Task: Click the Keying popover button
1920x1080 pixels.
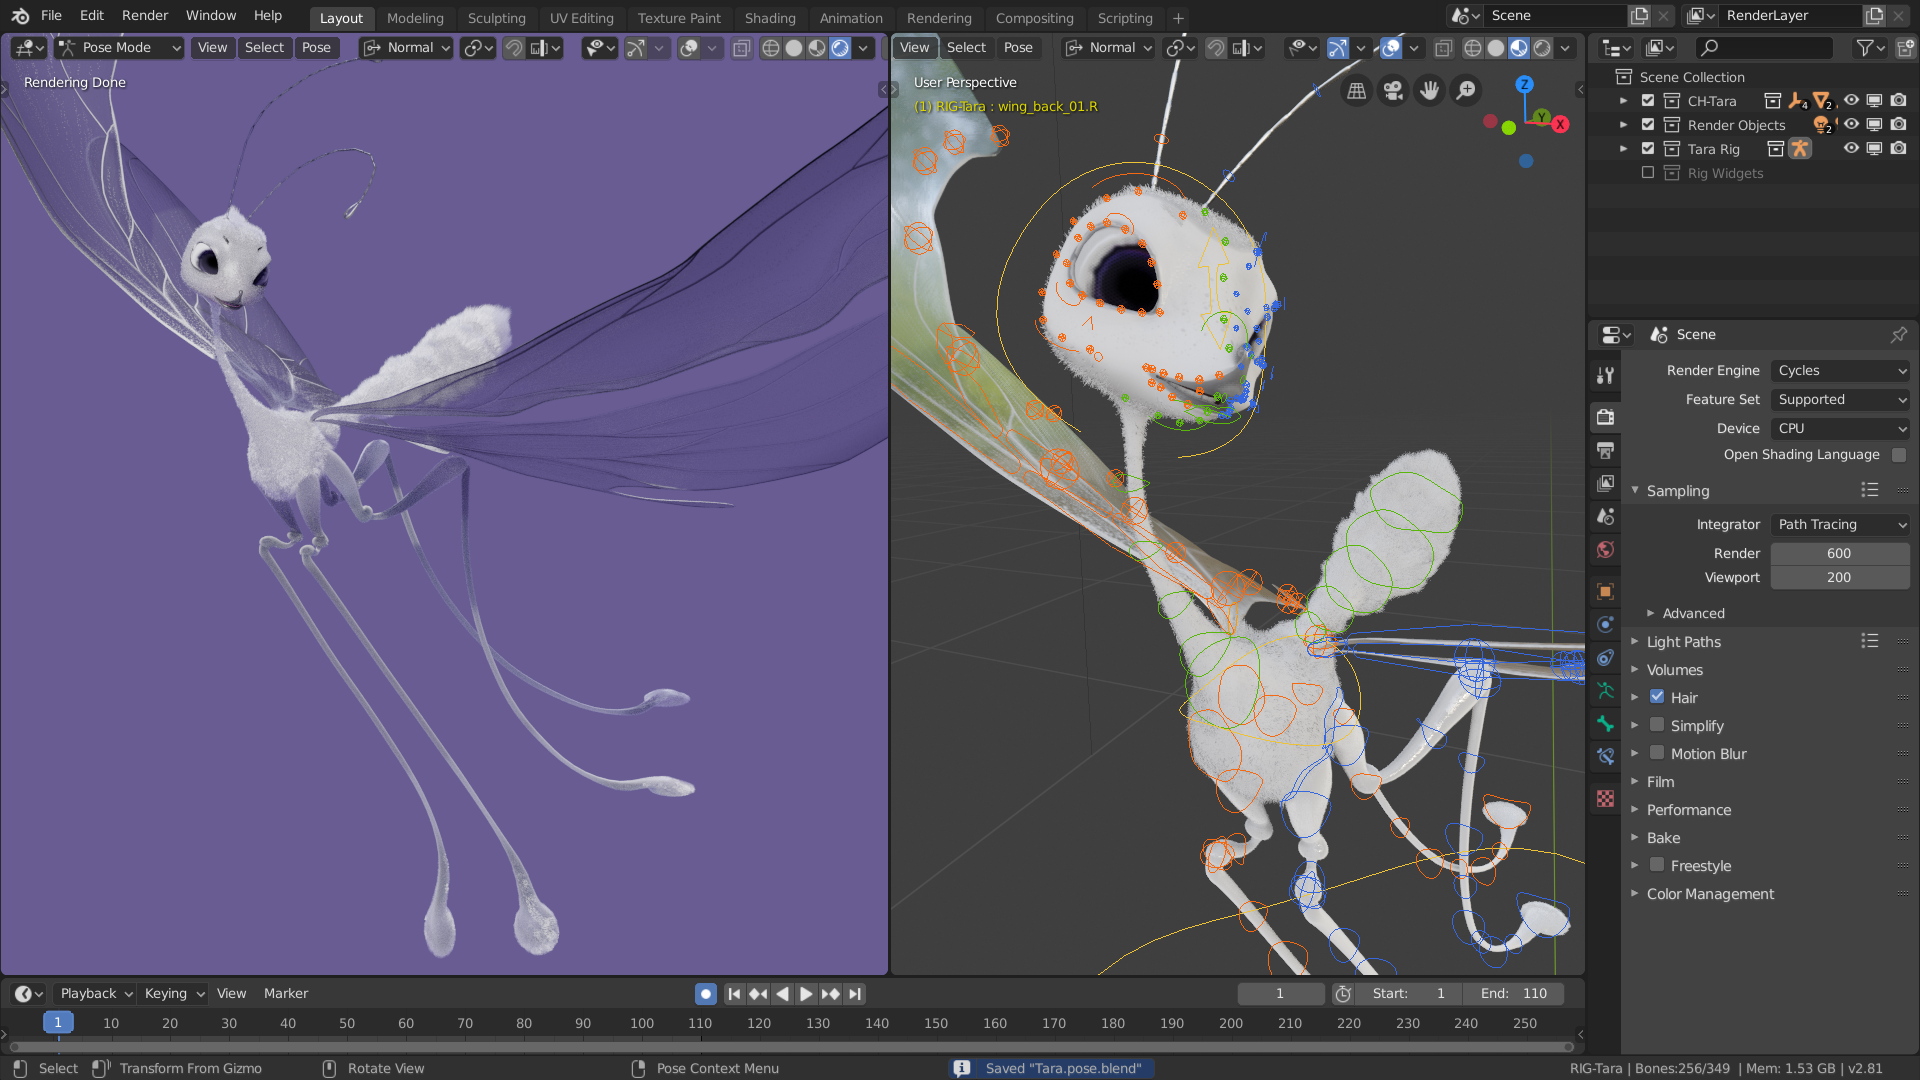Action: click(173, 993)
